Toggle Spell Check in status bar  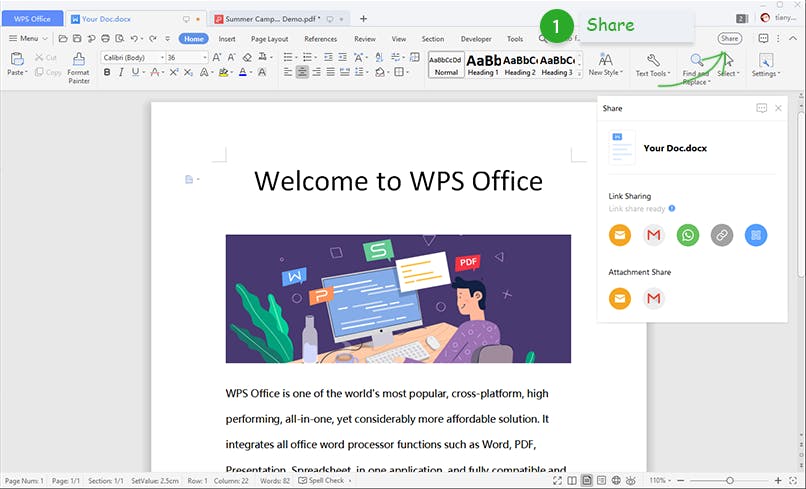(x=321, y=480)
